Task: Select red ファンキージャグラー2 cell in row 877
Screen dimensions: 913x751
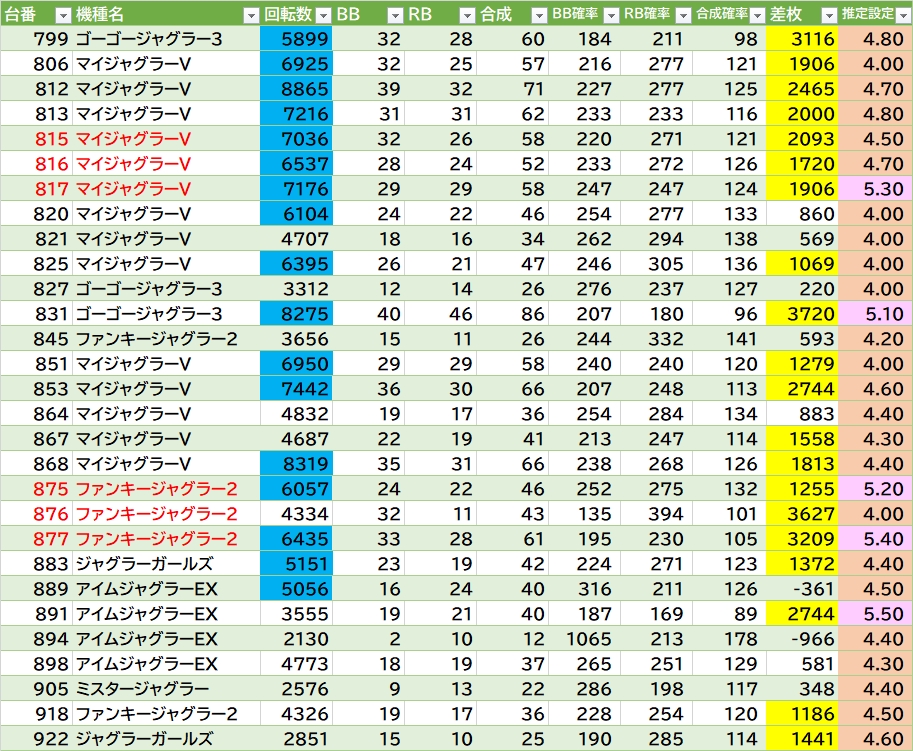Action: pos(166,540)
